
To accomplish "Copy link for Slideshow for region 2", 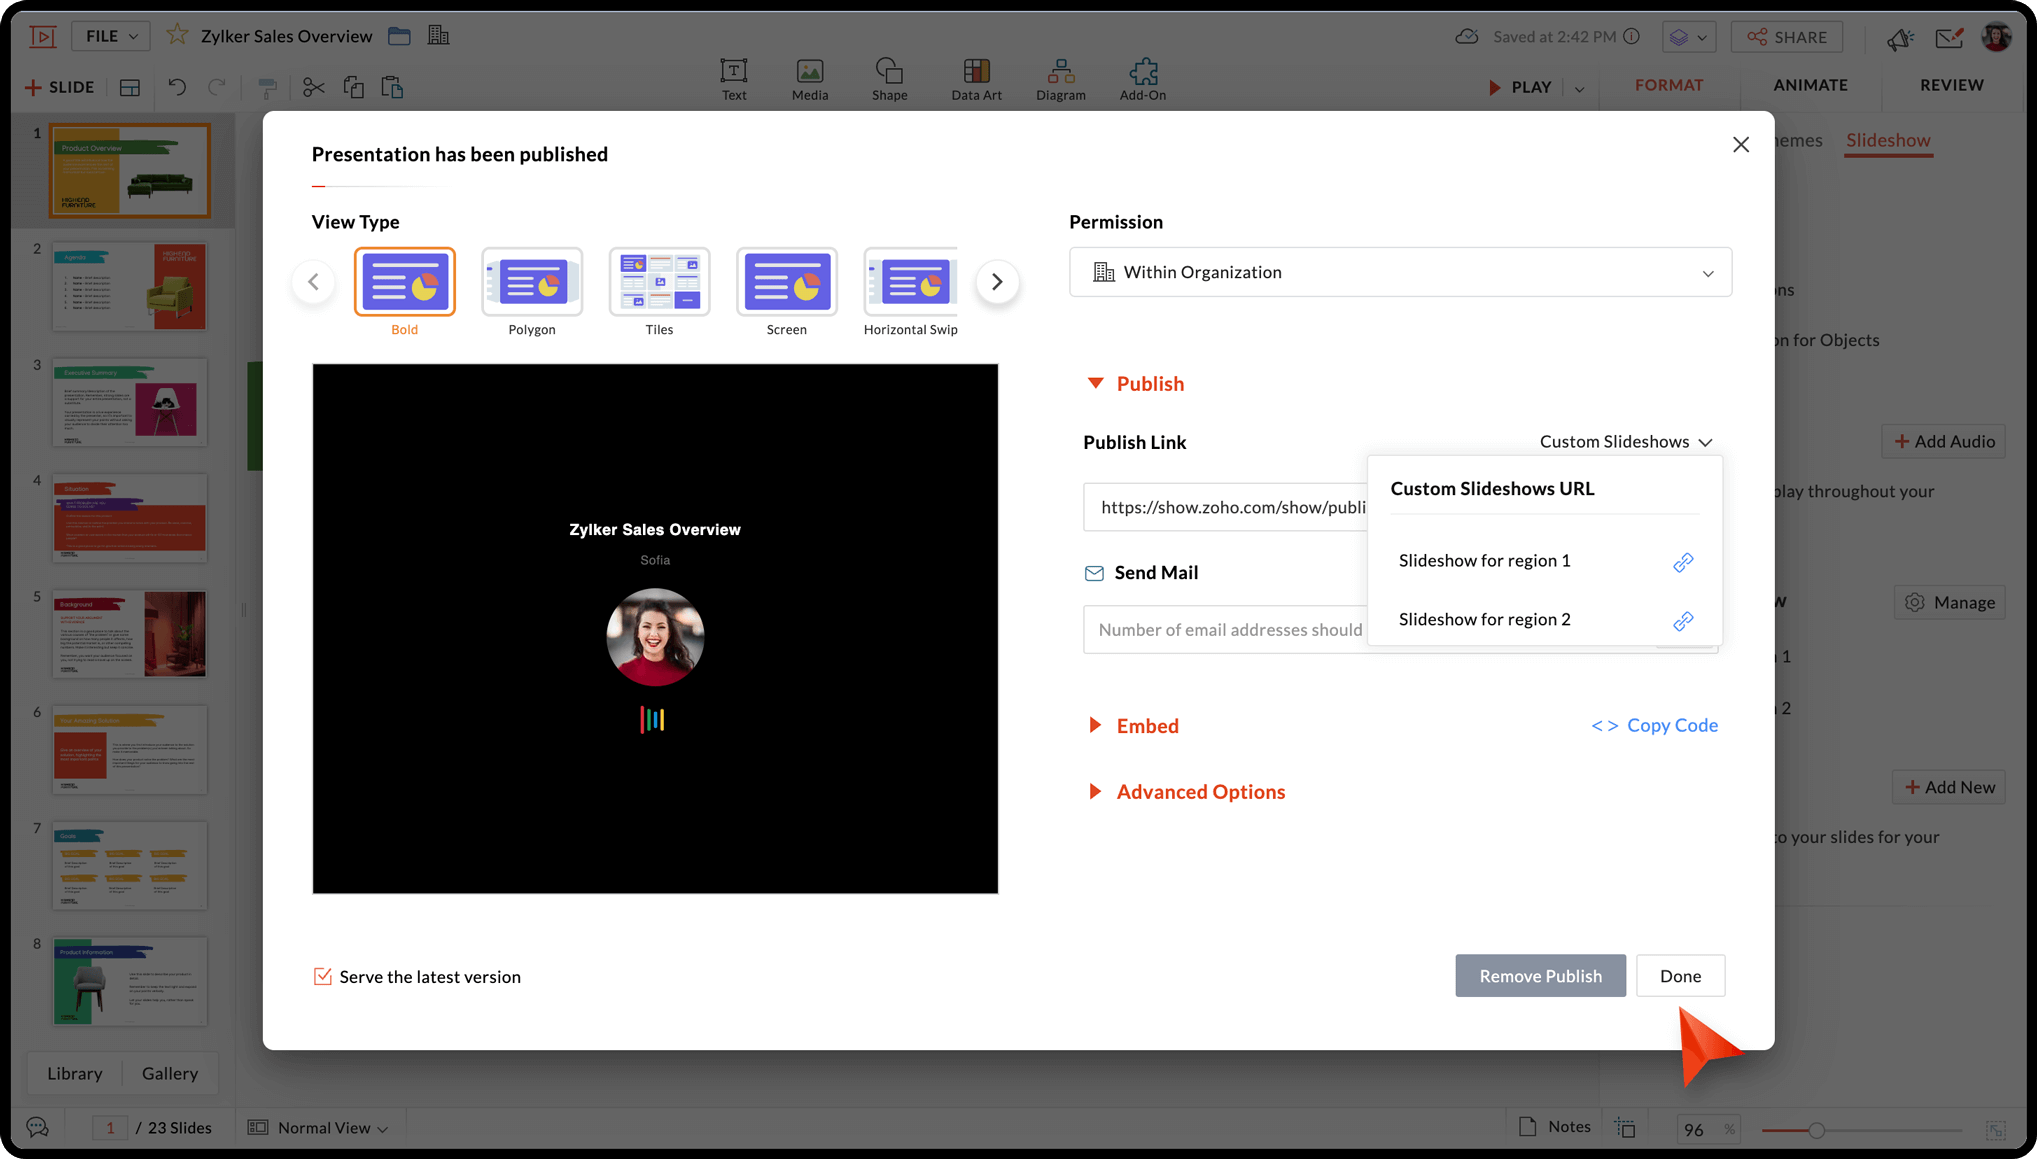I will tap(1683, 621).
